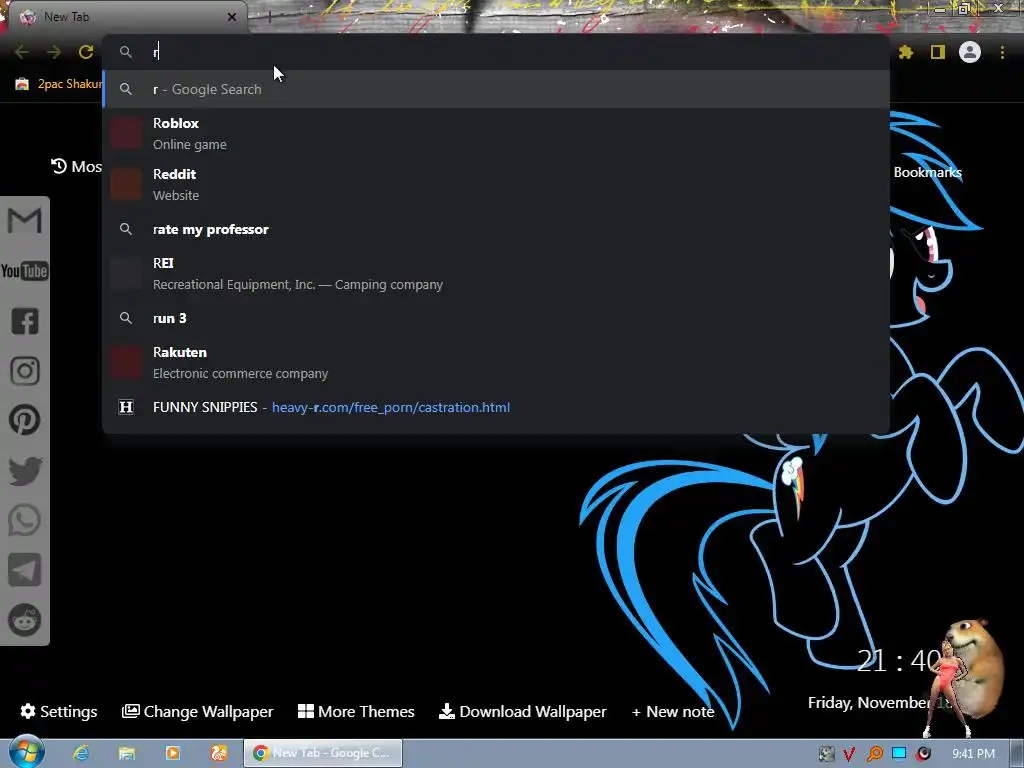Open the Twitter sidebar shortcut
Viewport: 1024px width, 768px height.
tap(25, 470)
